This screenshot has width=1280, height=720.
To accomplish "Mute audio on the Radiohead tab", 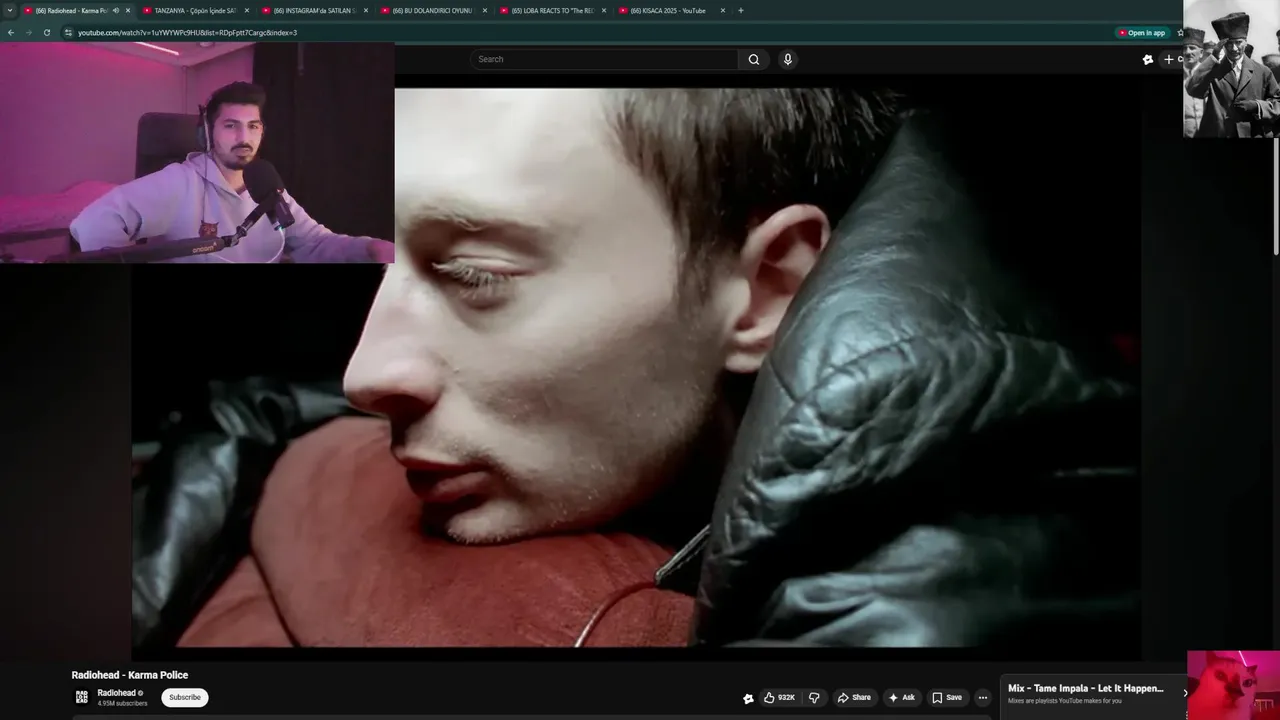I will [x=116, y=10].
